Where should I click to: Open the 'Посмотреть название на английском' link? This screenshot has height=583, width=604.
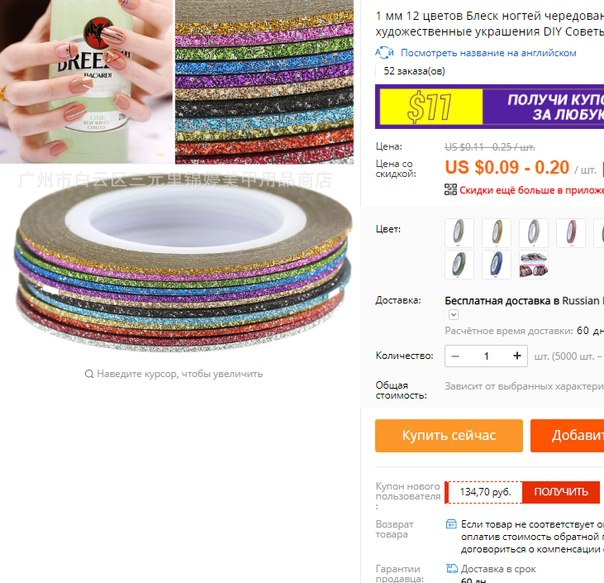tap(488, 53)
